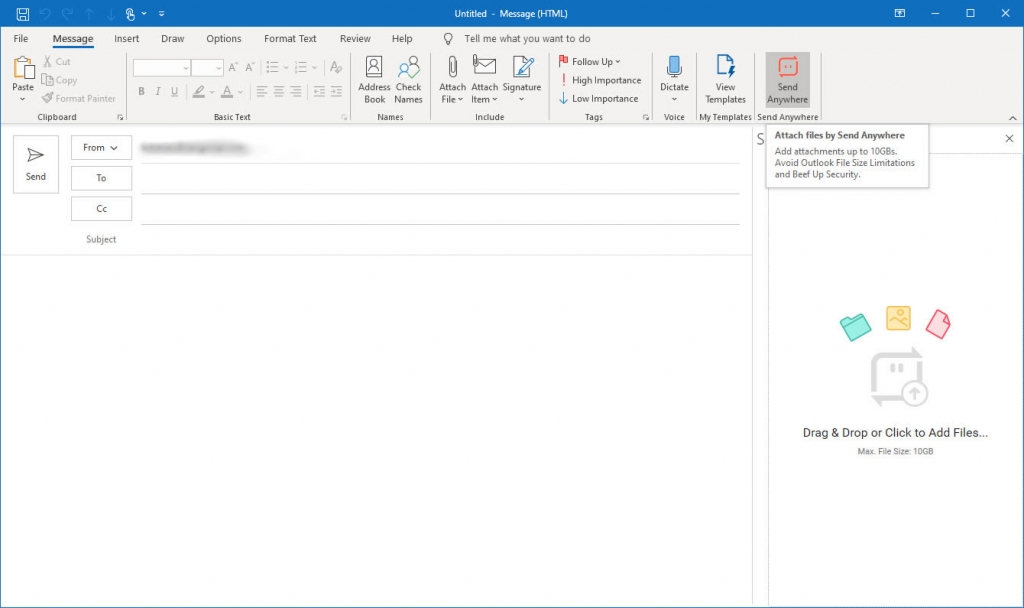This screenshot has height=608, width=1024.
Task: Open the Format Text tab
Action: [x=290, y=38]
